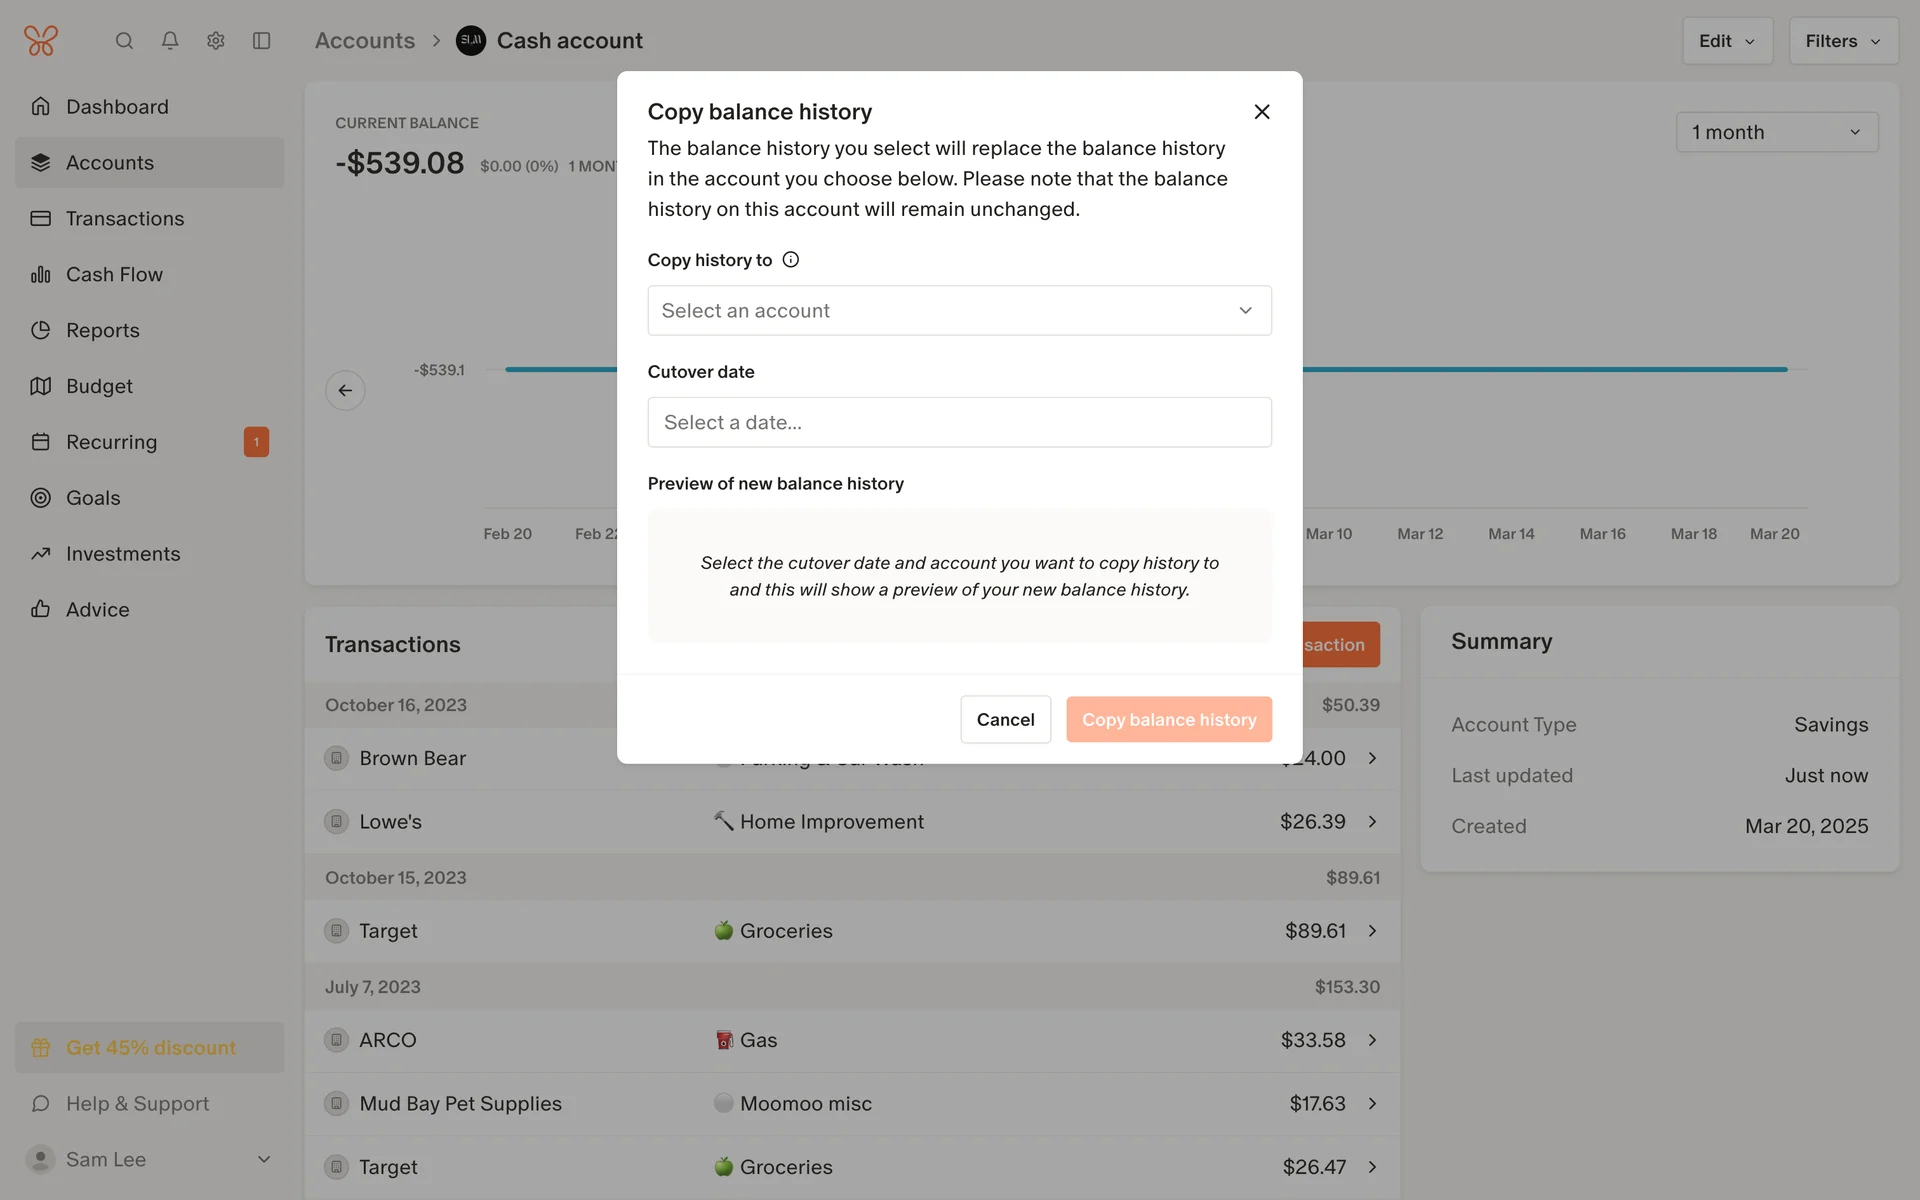1920x1200 pixels.
Task: Click the search magnifier icon
Action: (124, 41)
